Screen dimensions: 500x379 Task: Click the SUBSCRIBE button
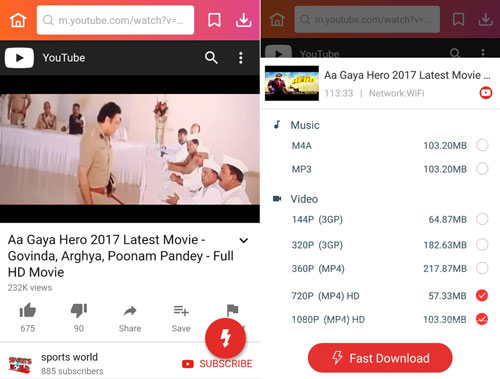click(x=217, y=364)
